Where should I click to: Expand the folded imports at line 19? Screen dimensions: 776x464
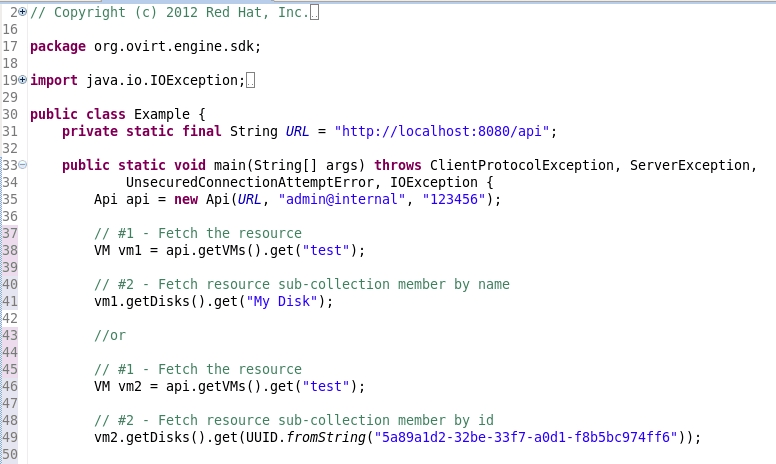pyautogui.click(x=23, y=79)
